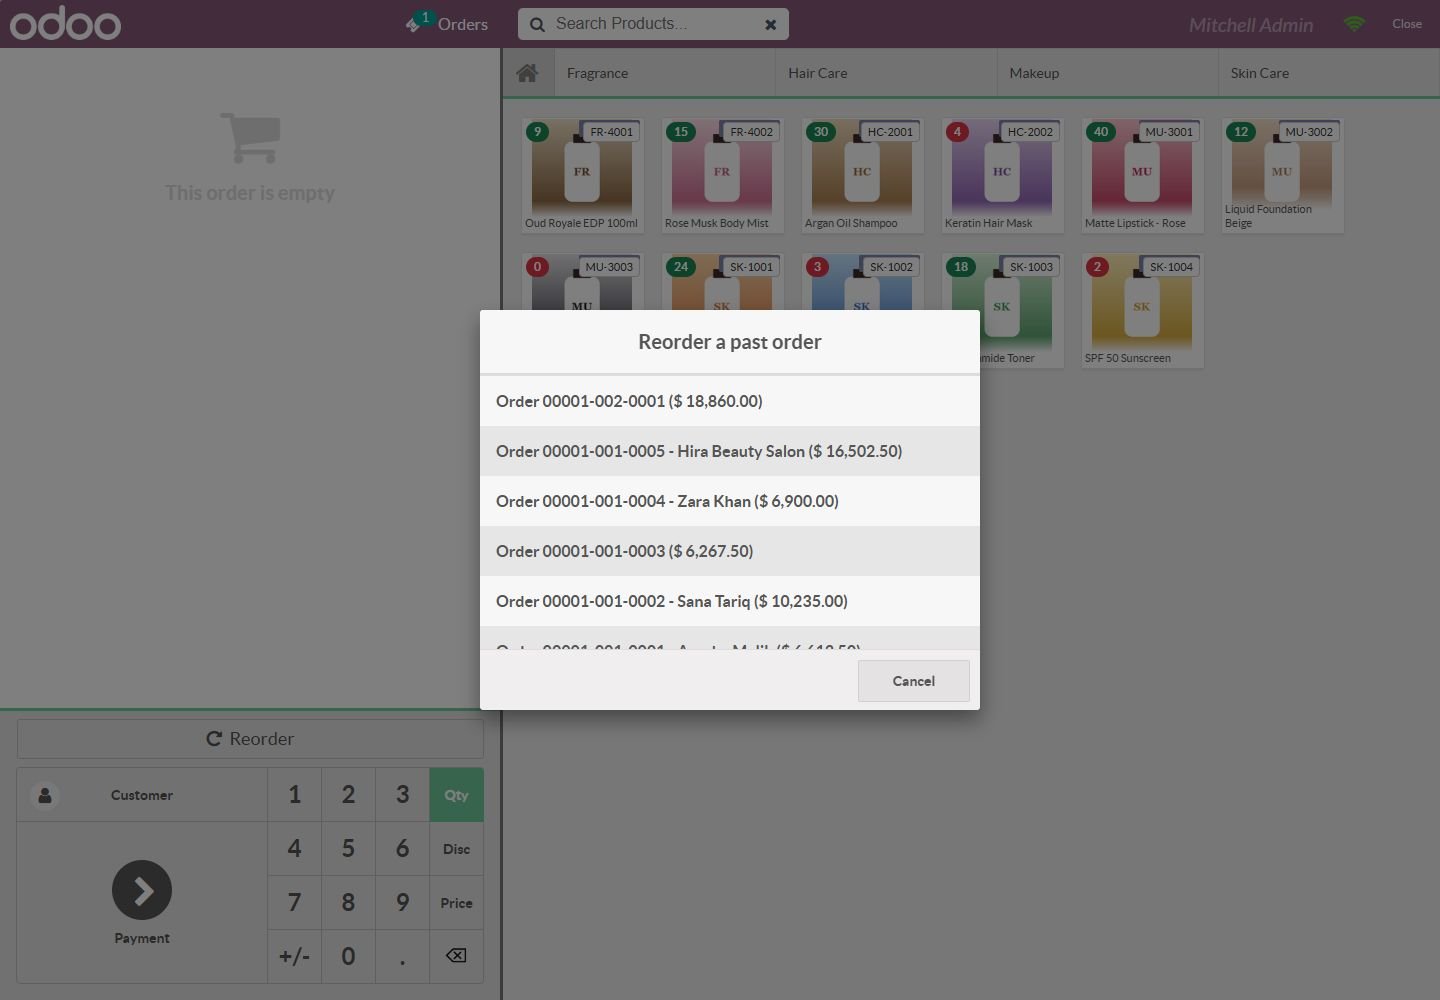
Task: Click the Customer person icon
Action: [44, 795]
